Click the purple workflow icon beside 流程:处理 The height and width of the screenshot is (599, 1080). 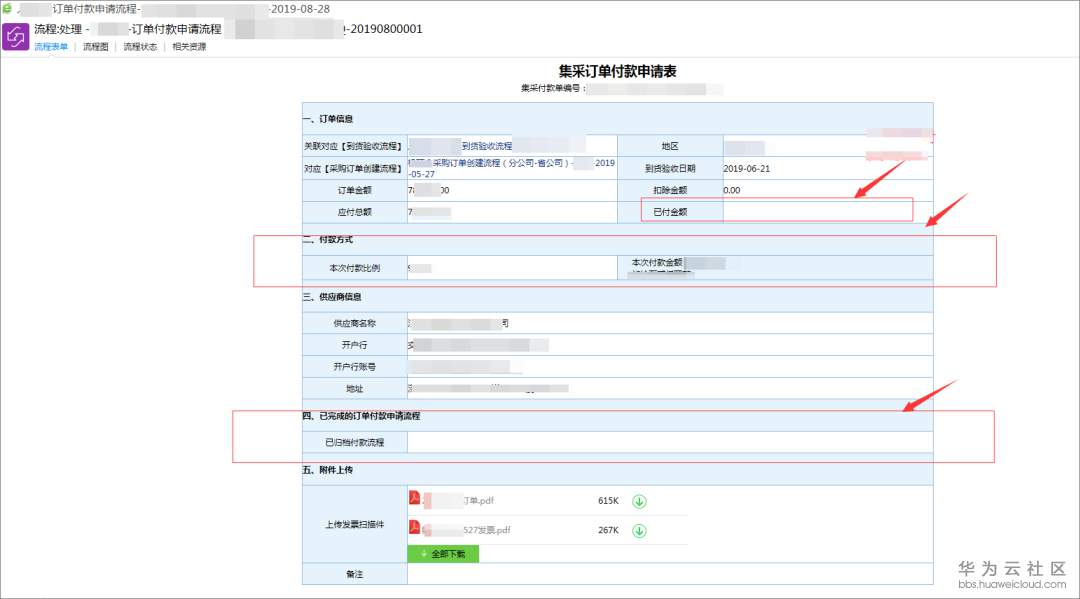[15, 36]
